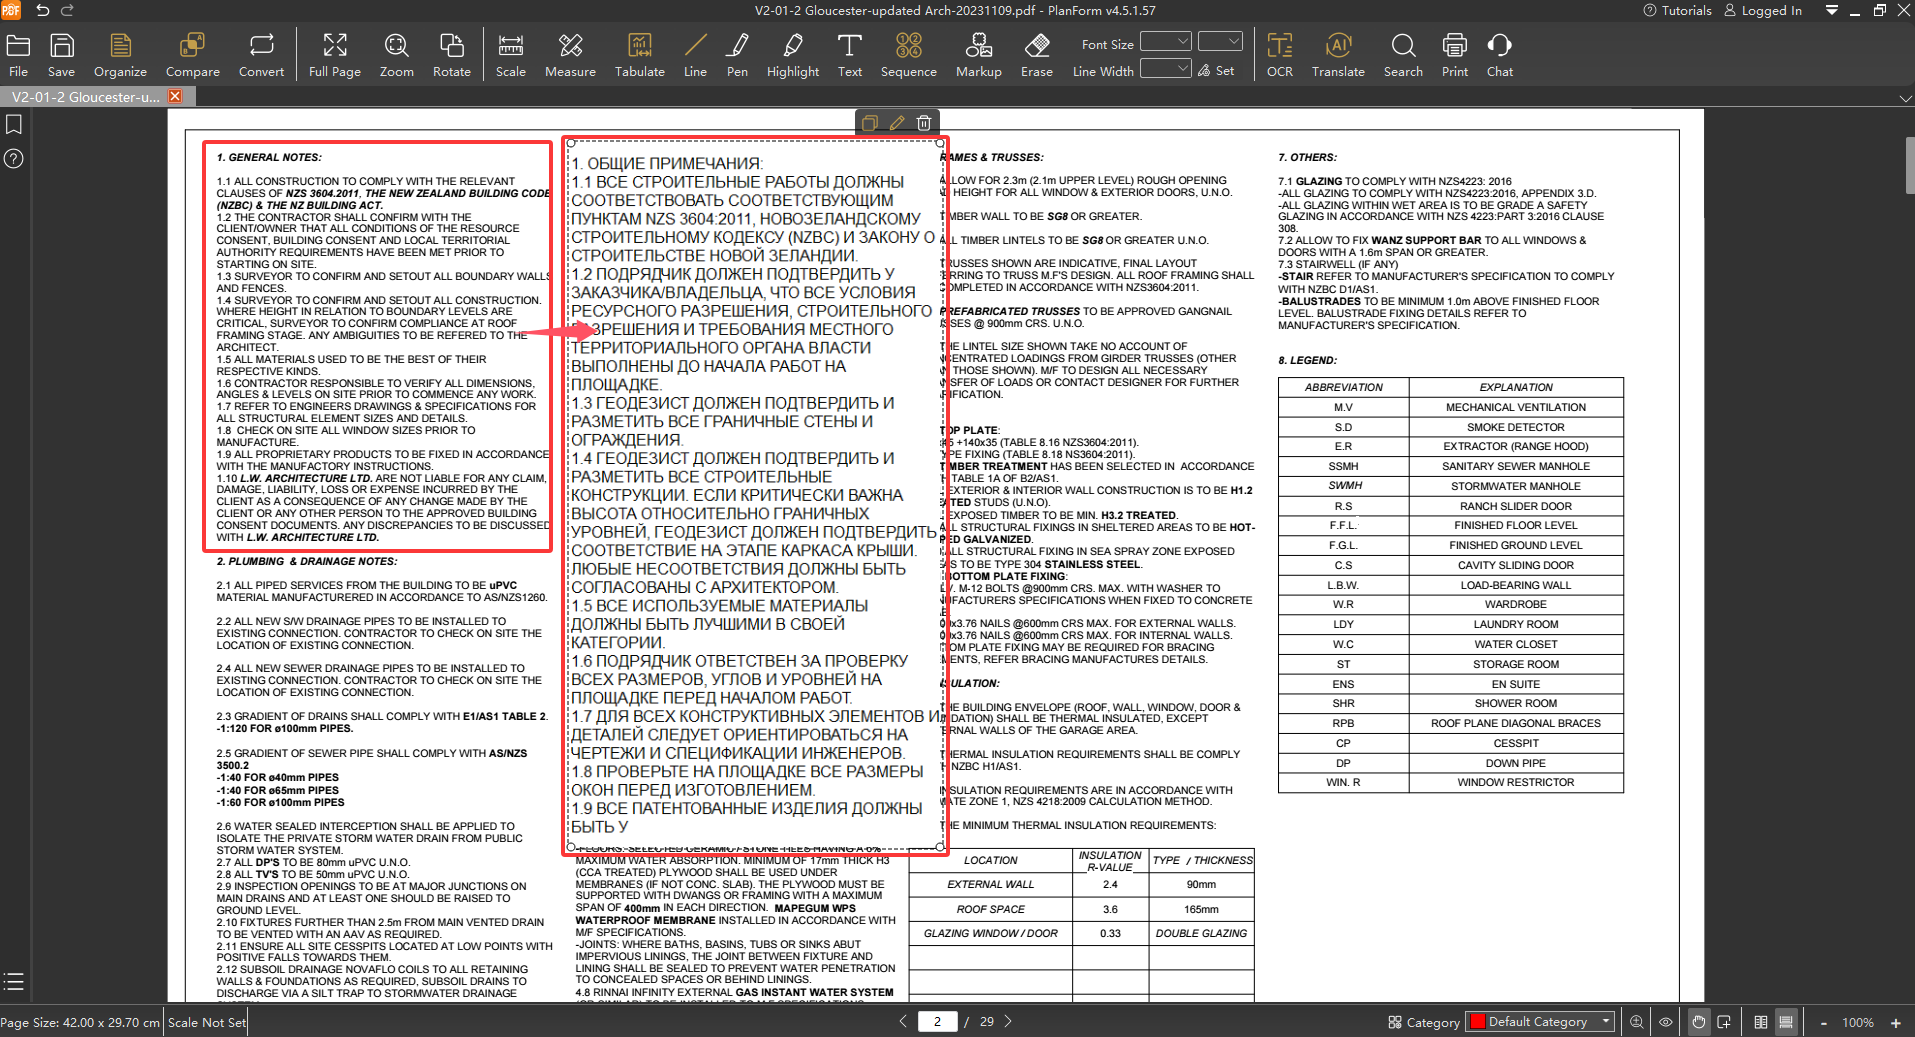Open the Chat support tool
The image size is (1915, 1037).
click(x=1499, y=55)
